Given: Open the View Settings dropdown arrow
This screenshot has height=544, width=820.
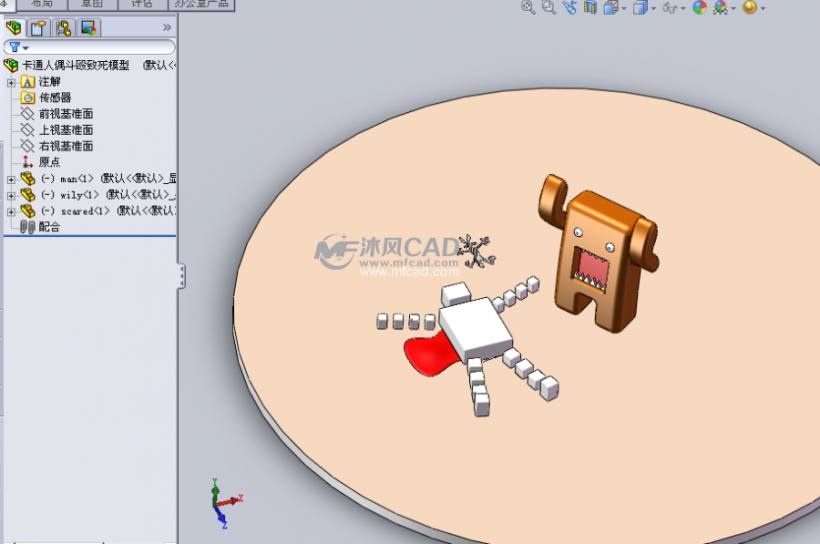Looking at the screenshot, I should [x=763, y=8].
